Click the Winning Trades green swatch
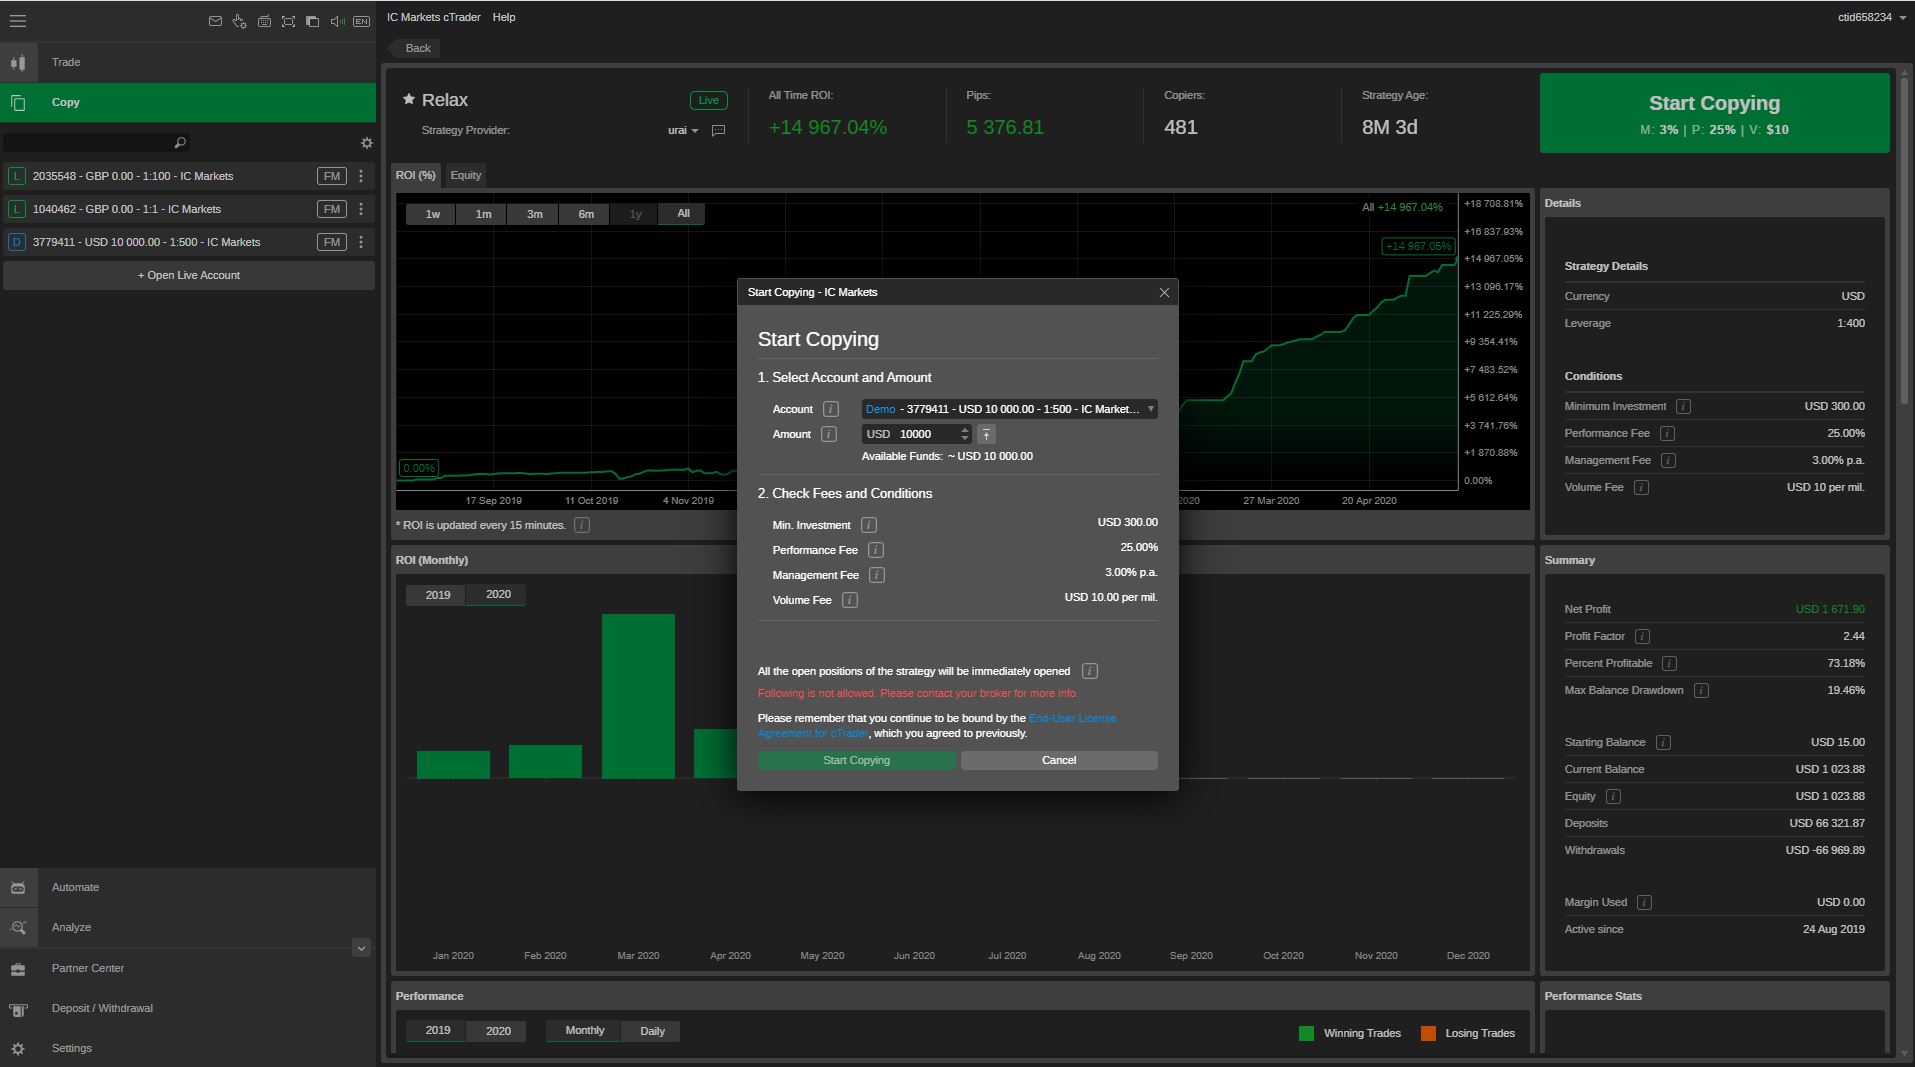Screen dimensions: 1915x1067 (1306, 1033)
